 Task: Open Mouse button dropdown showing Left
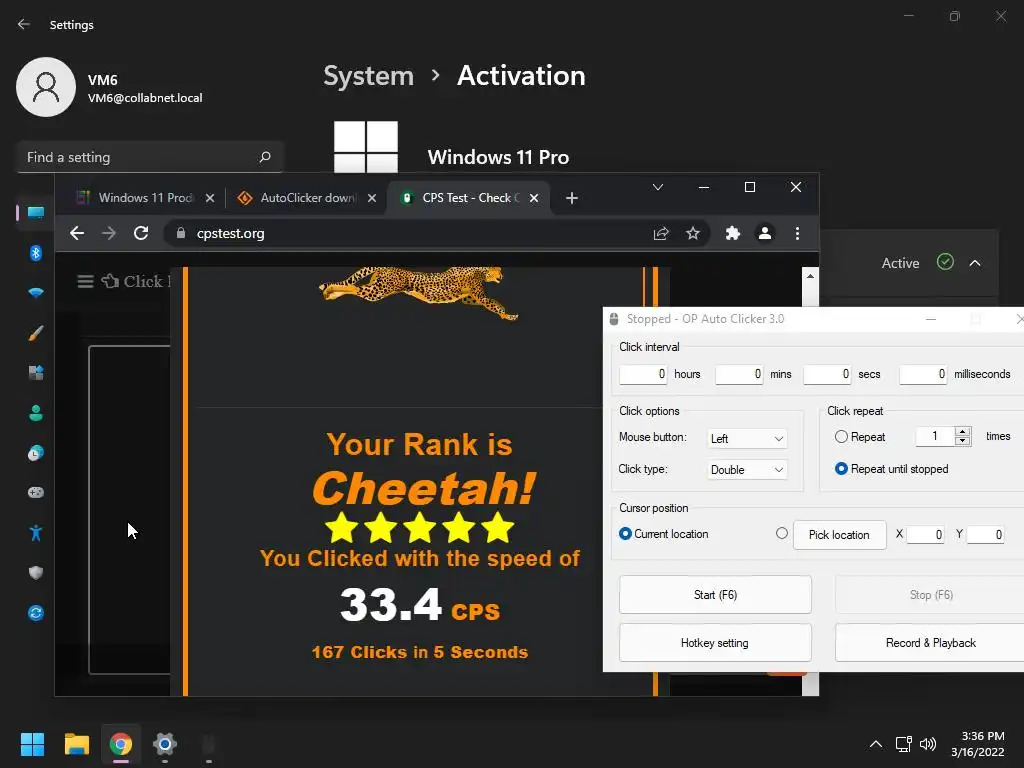pyautogui.click(x=747, y=438)
